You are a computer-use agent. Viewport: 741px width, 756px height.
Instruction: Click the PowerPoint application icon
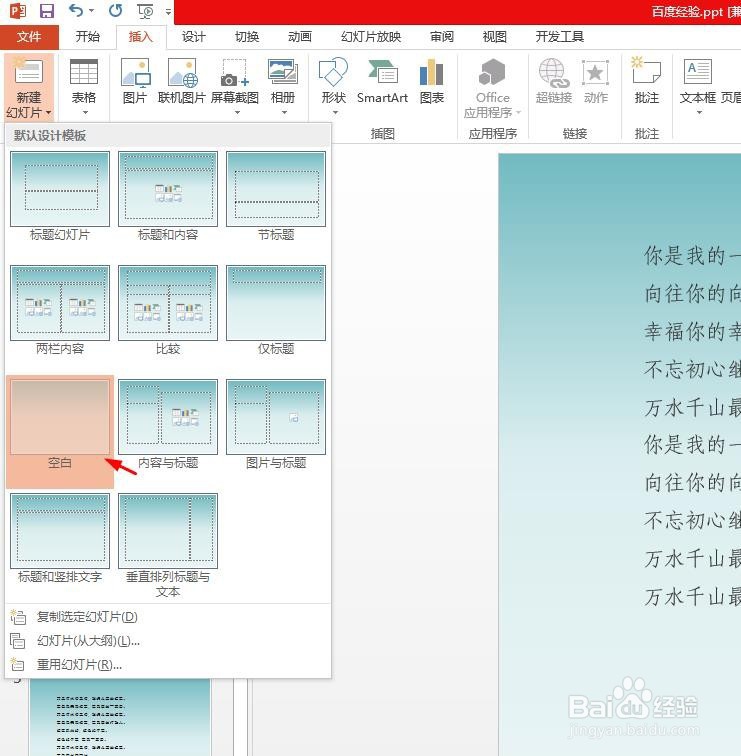tap(17, 11)
